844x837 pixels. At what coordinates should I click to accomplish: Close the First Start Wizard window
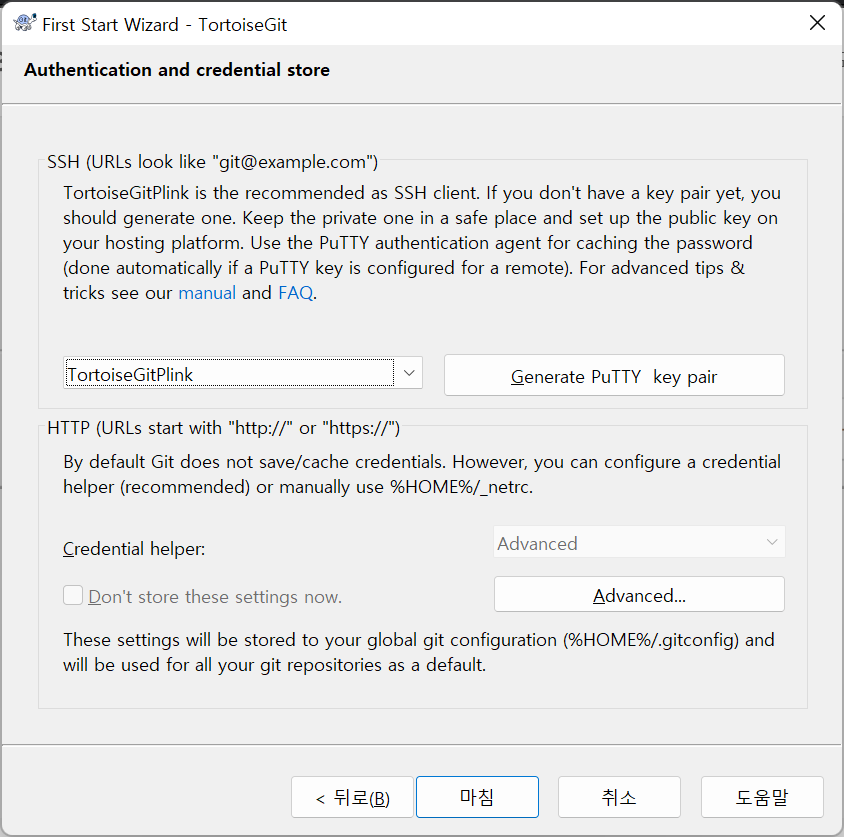tap(817, 23)
